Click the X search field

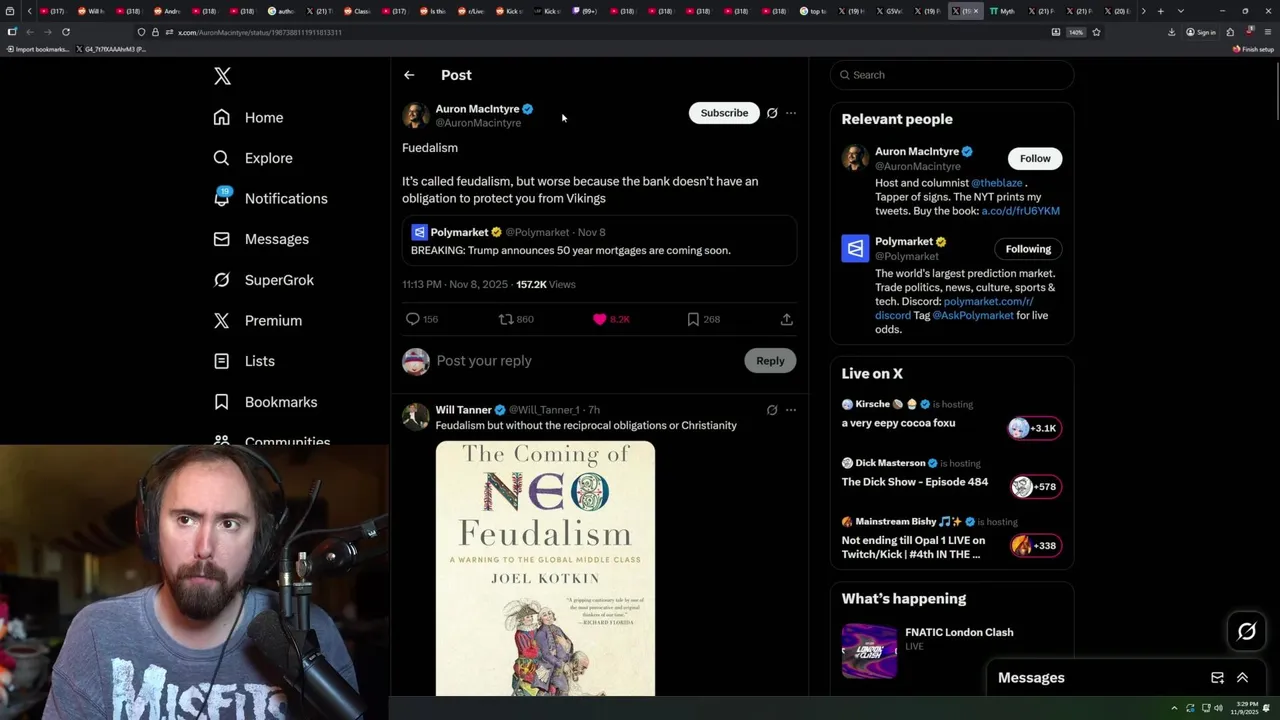coord(952,75)
